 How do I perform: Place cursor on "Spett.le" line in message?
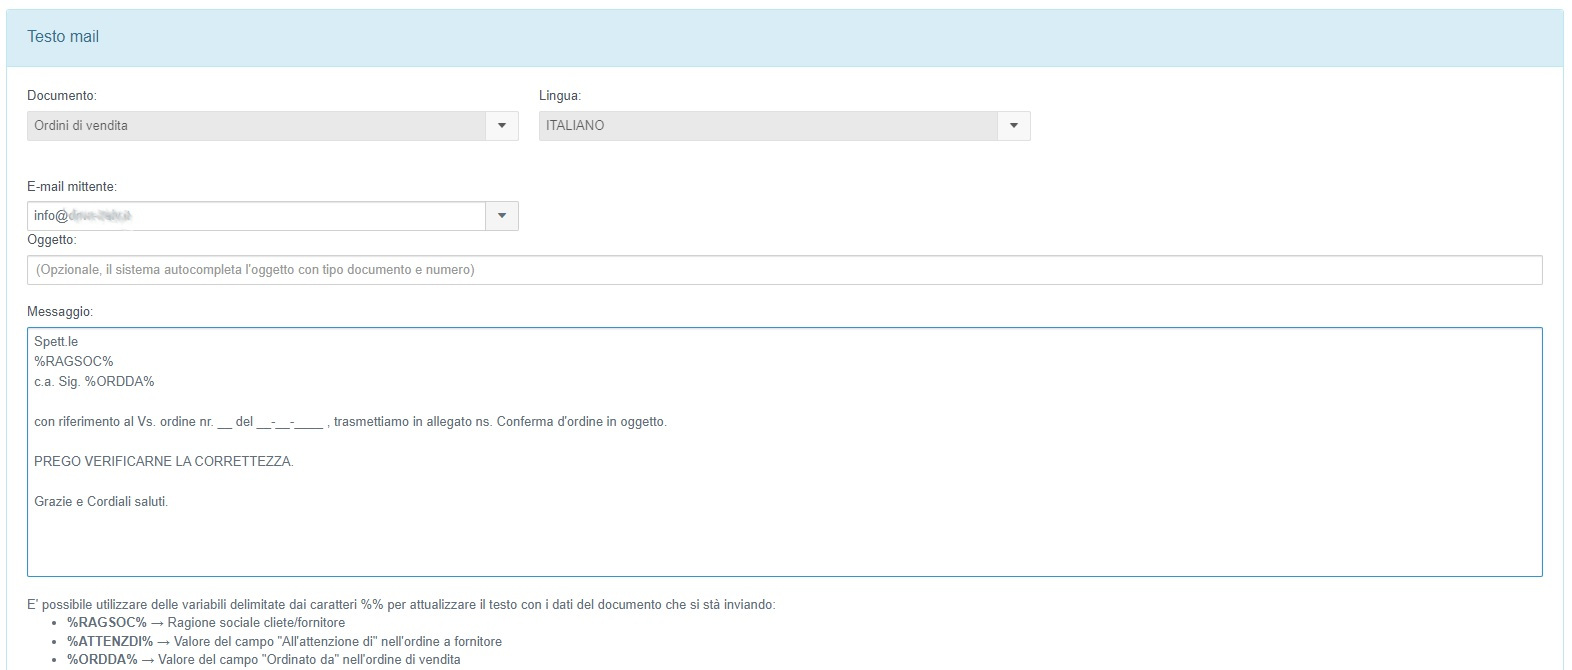pyautogui.click(x=56, y=342)
